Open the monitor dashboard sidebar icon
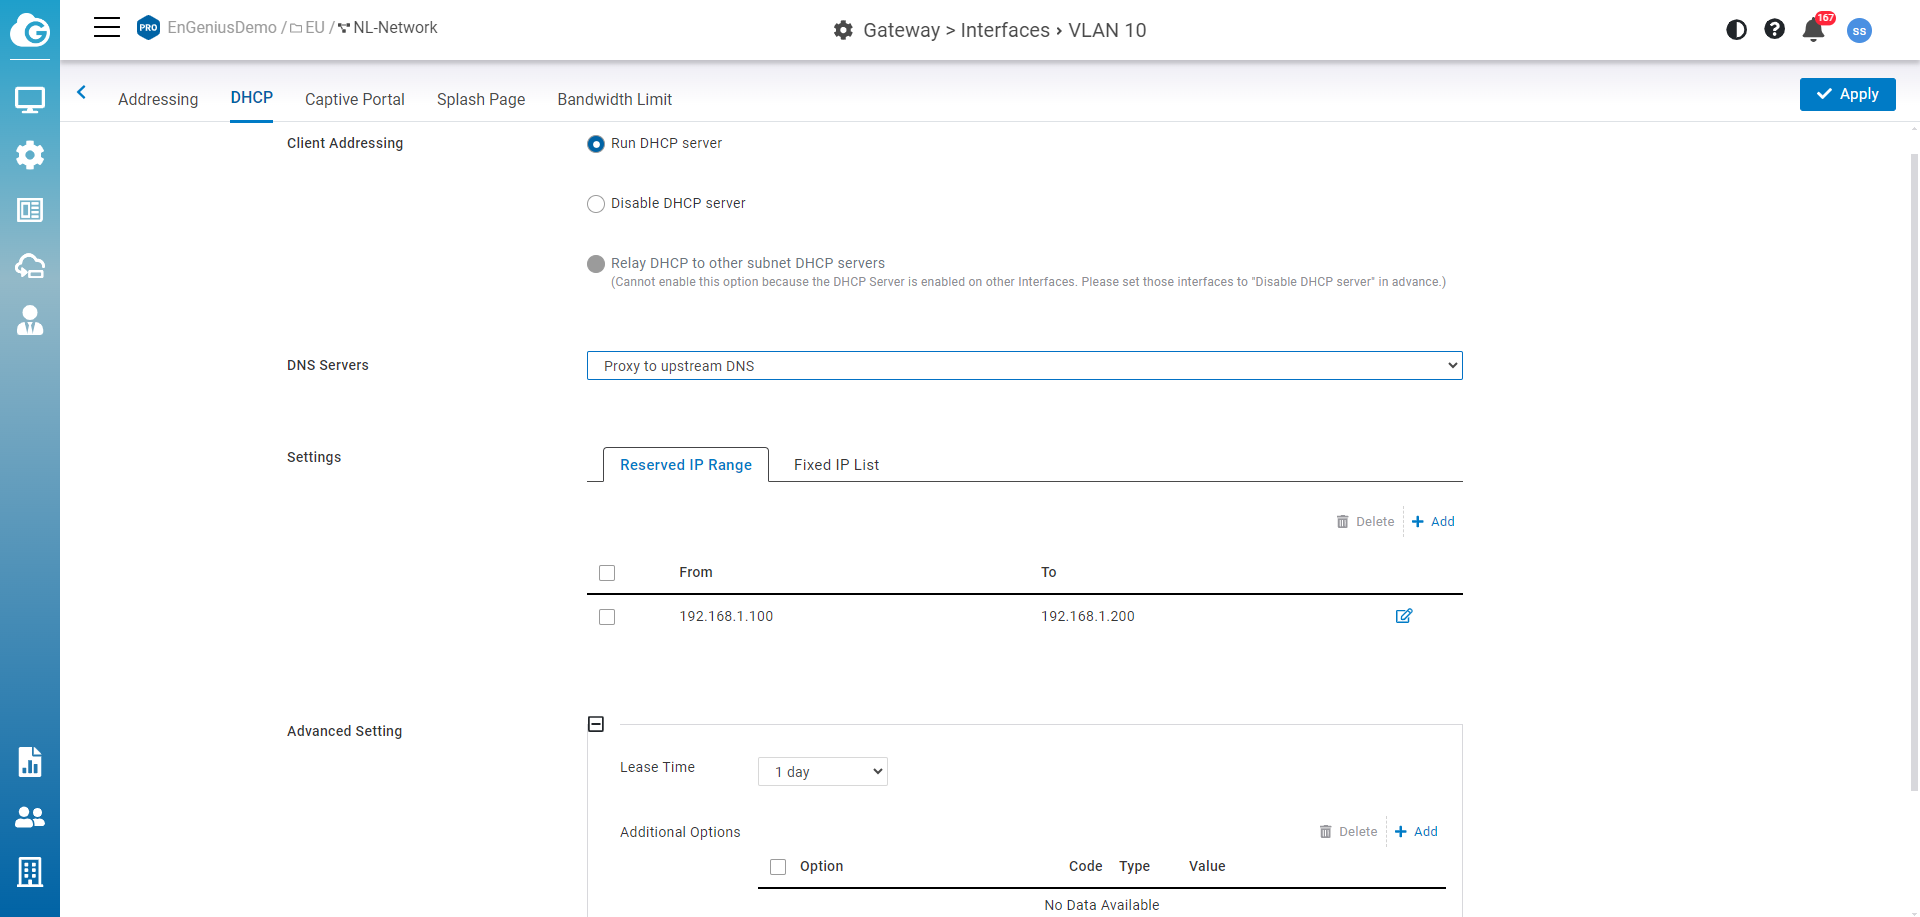Image resolution: width=1920 pixels, height=917 pixels. (x=30, y=100)
